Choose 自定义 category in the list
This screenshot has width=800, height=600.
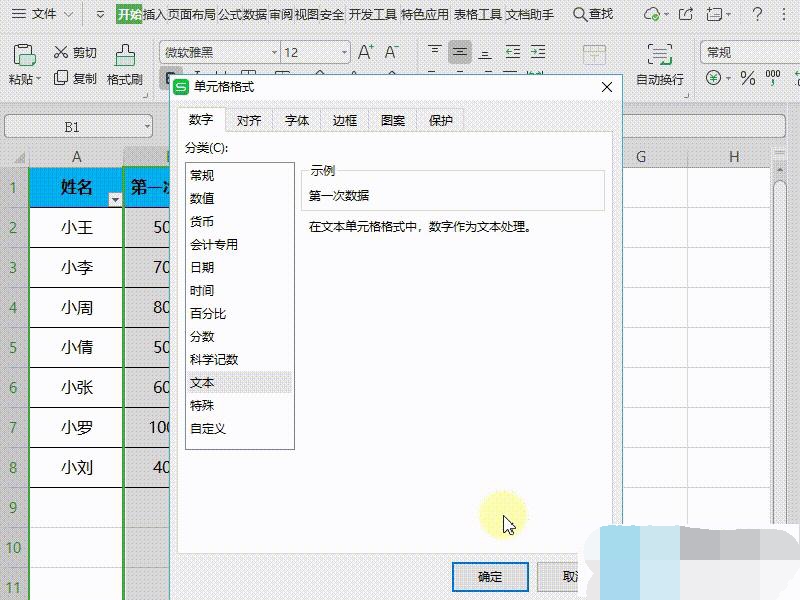pos(208,429)
